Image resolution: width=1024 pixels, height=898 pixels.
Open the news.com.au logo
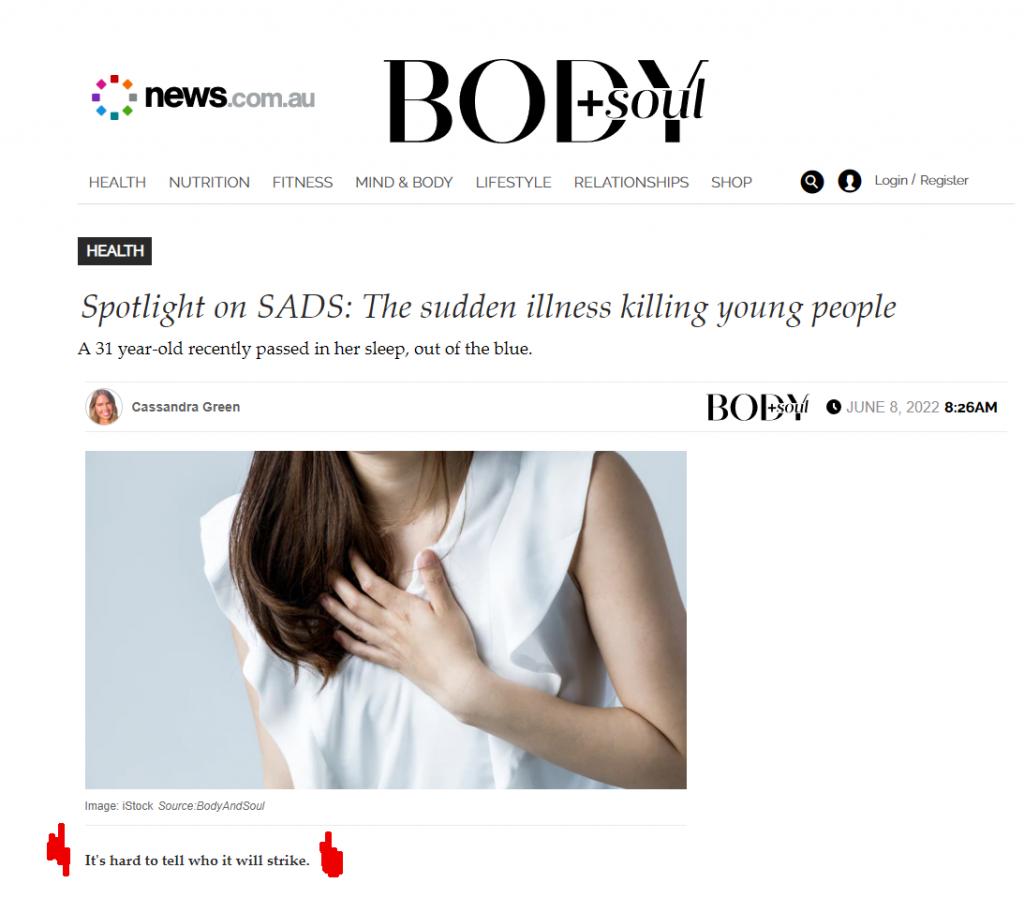[x=204, y=97]
